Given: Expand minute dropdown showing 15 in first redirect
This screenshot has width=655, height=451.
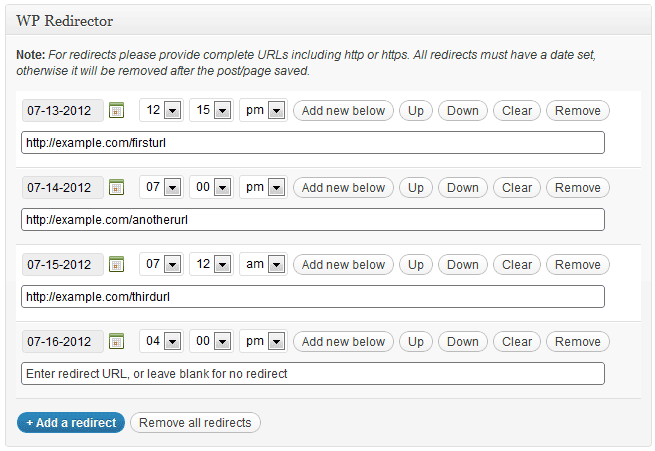Looking at the screenshot, I should pos(211,110).
